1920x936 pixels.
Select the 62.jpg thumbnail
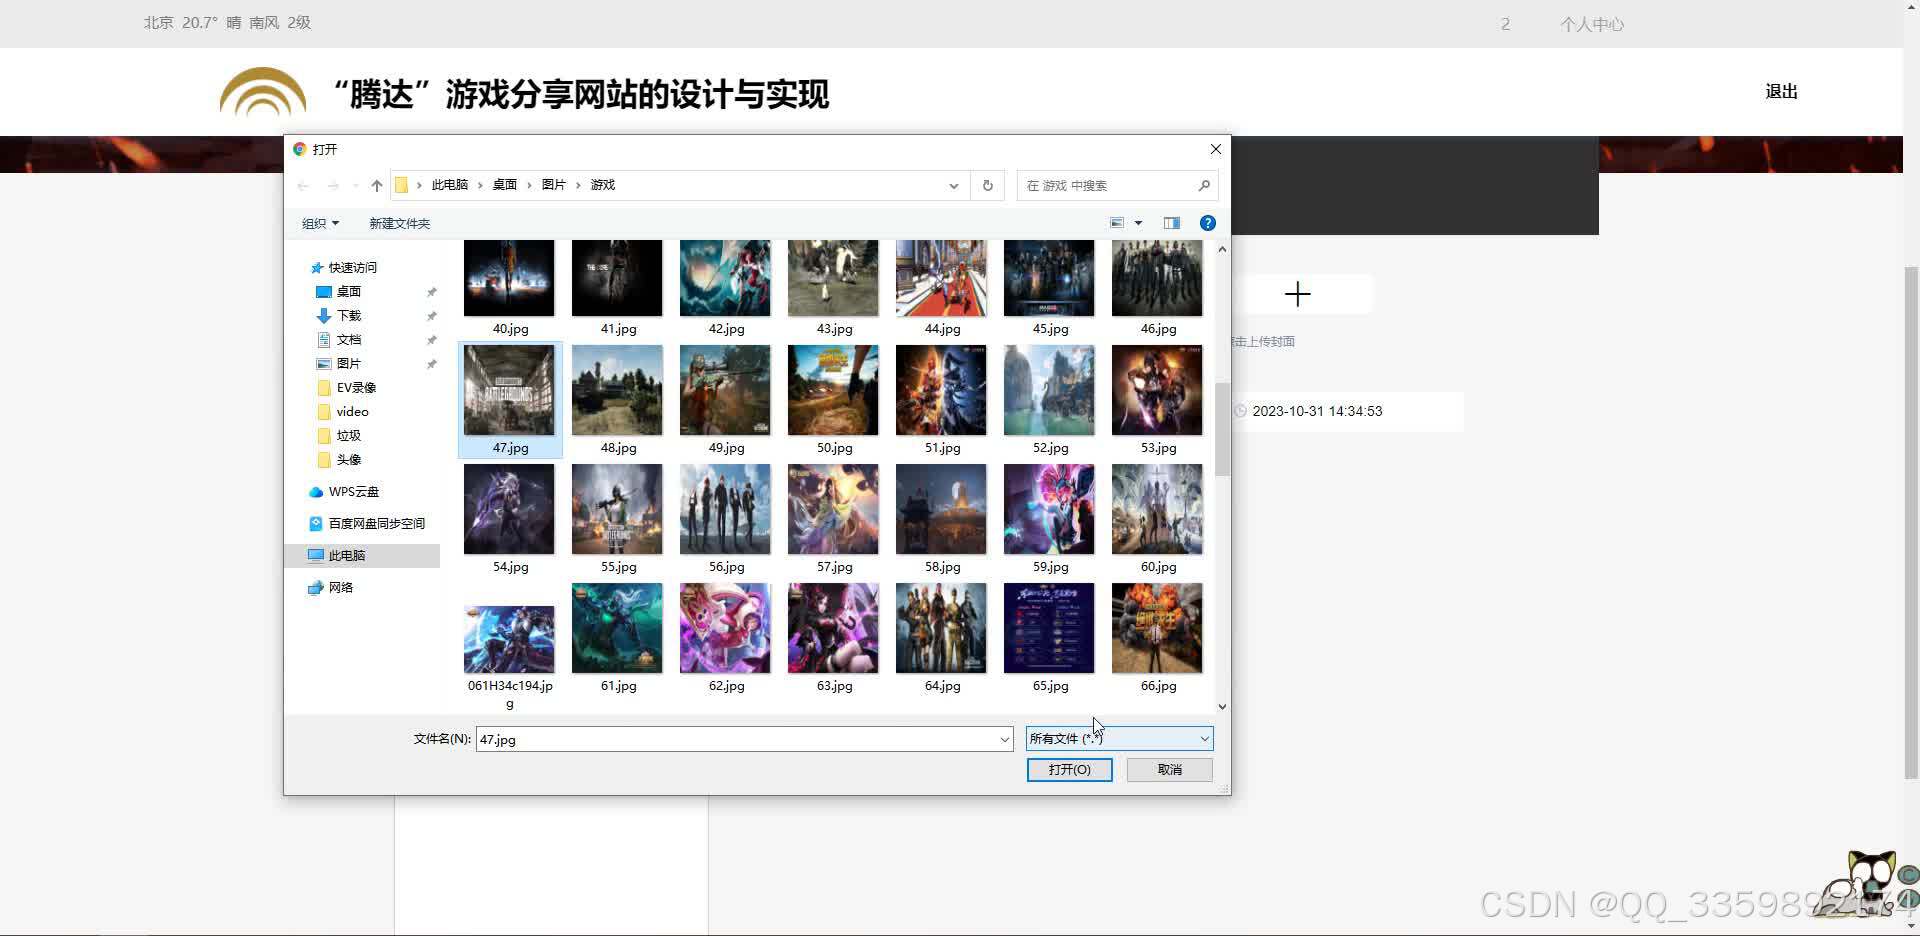pos(725,628)
